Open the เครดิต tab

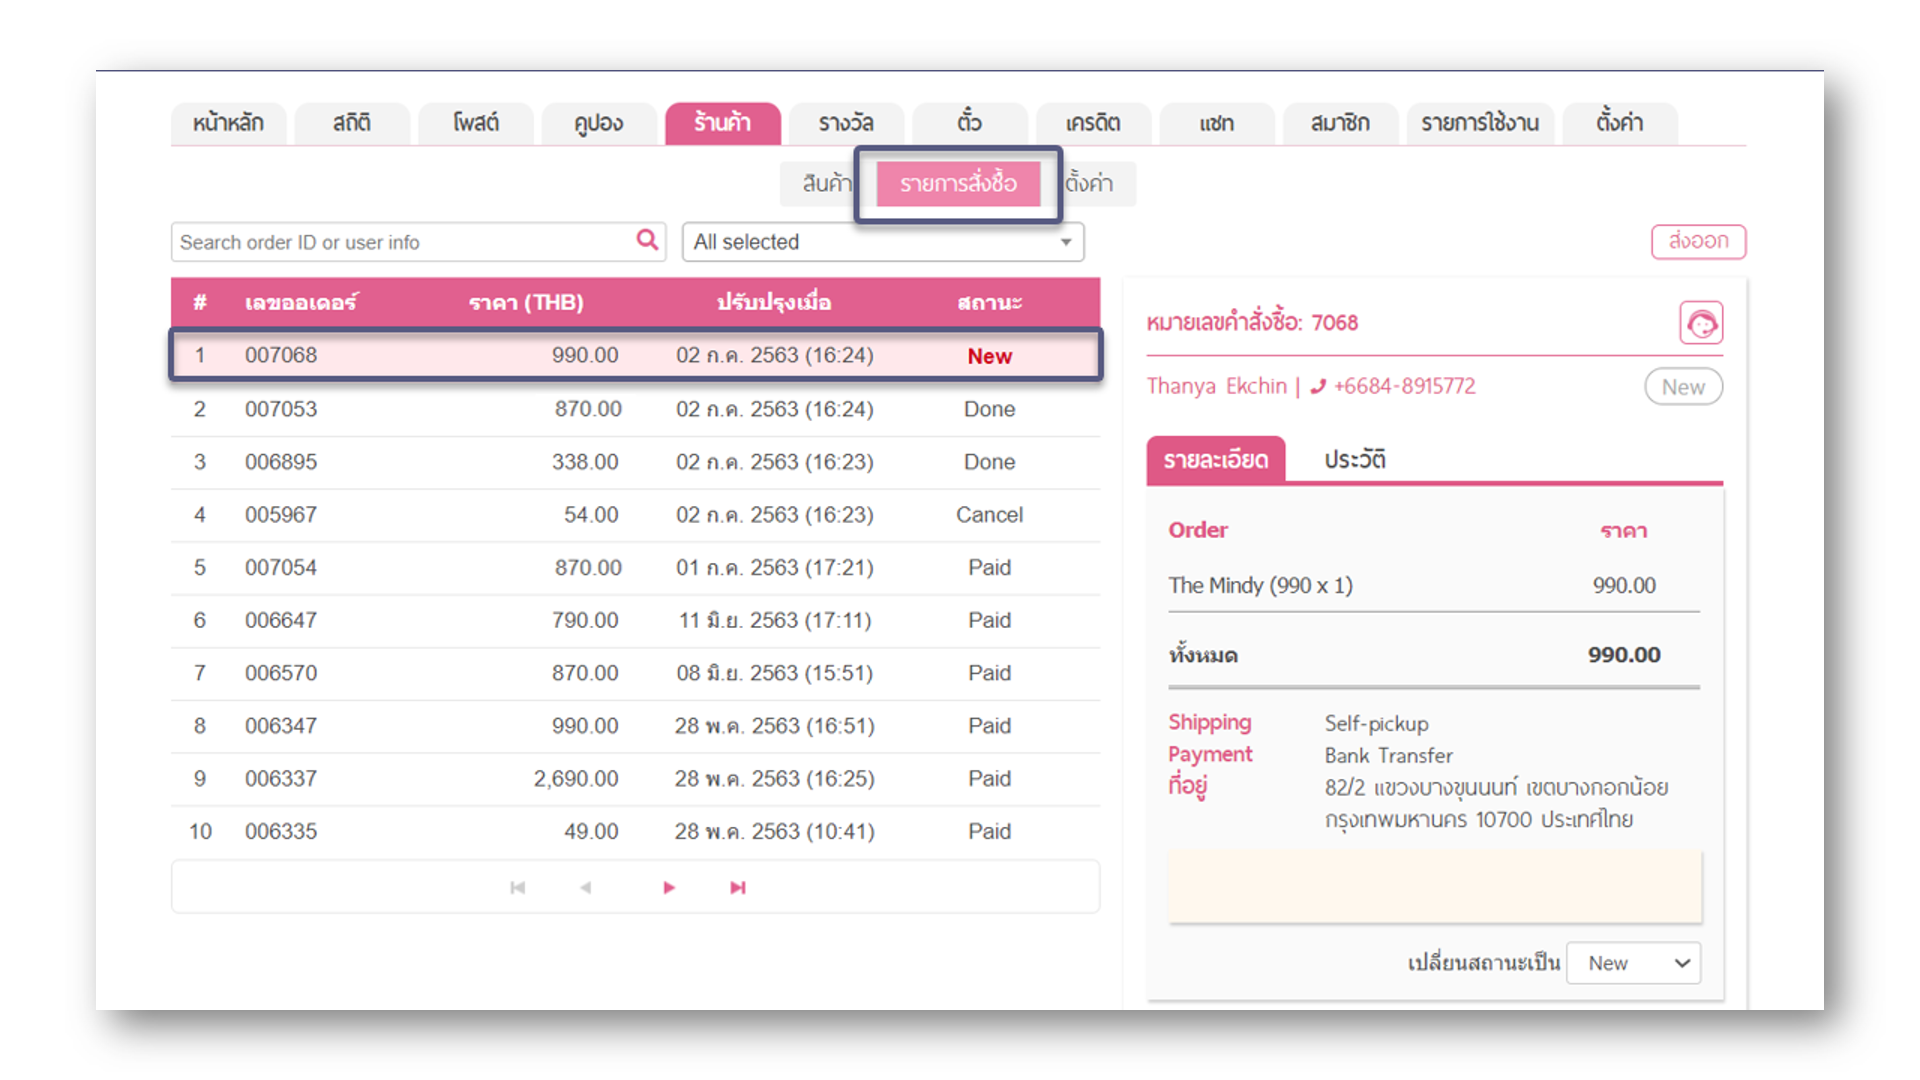(x=1093, y=123)
